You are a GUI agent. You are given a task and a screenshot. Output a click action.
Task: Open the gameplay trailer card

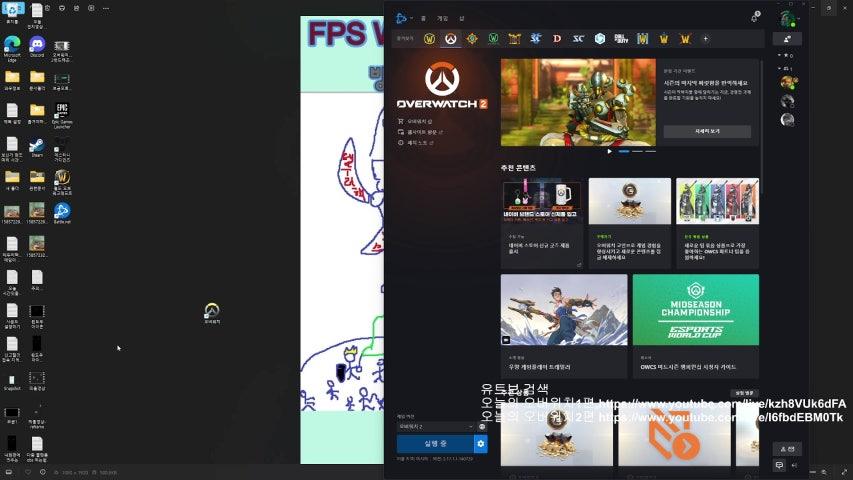coord(564,326)
